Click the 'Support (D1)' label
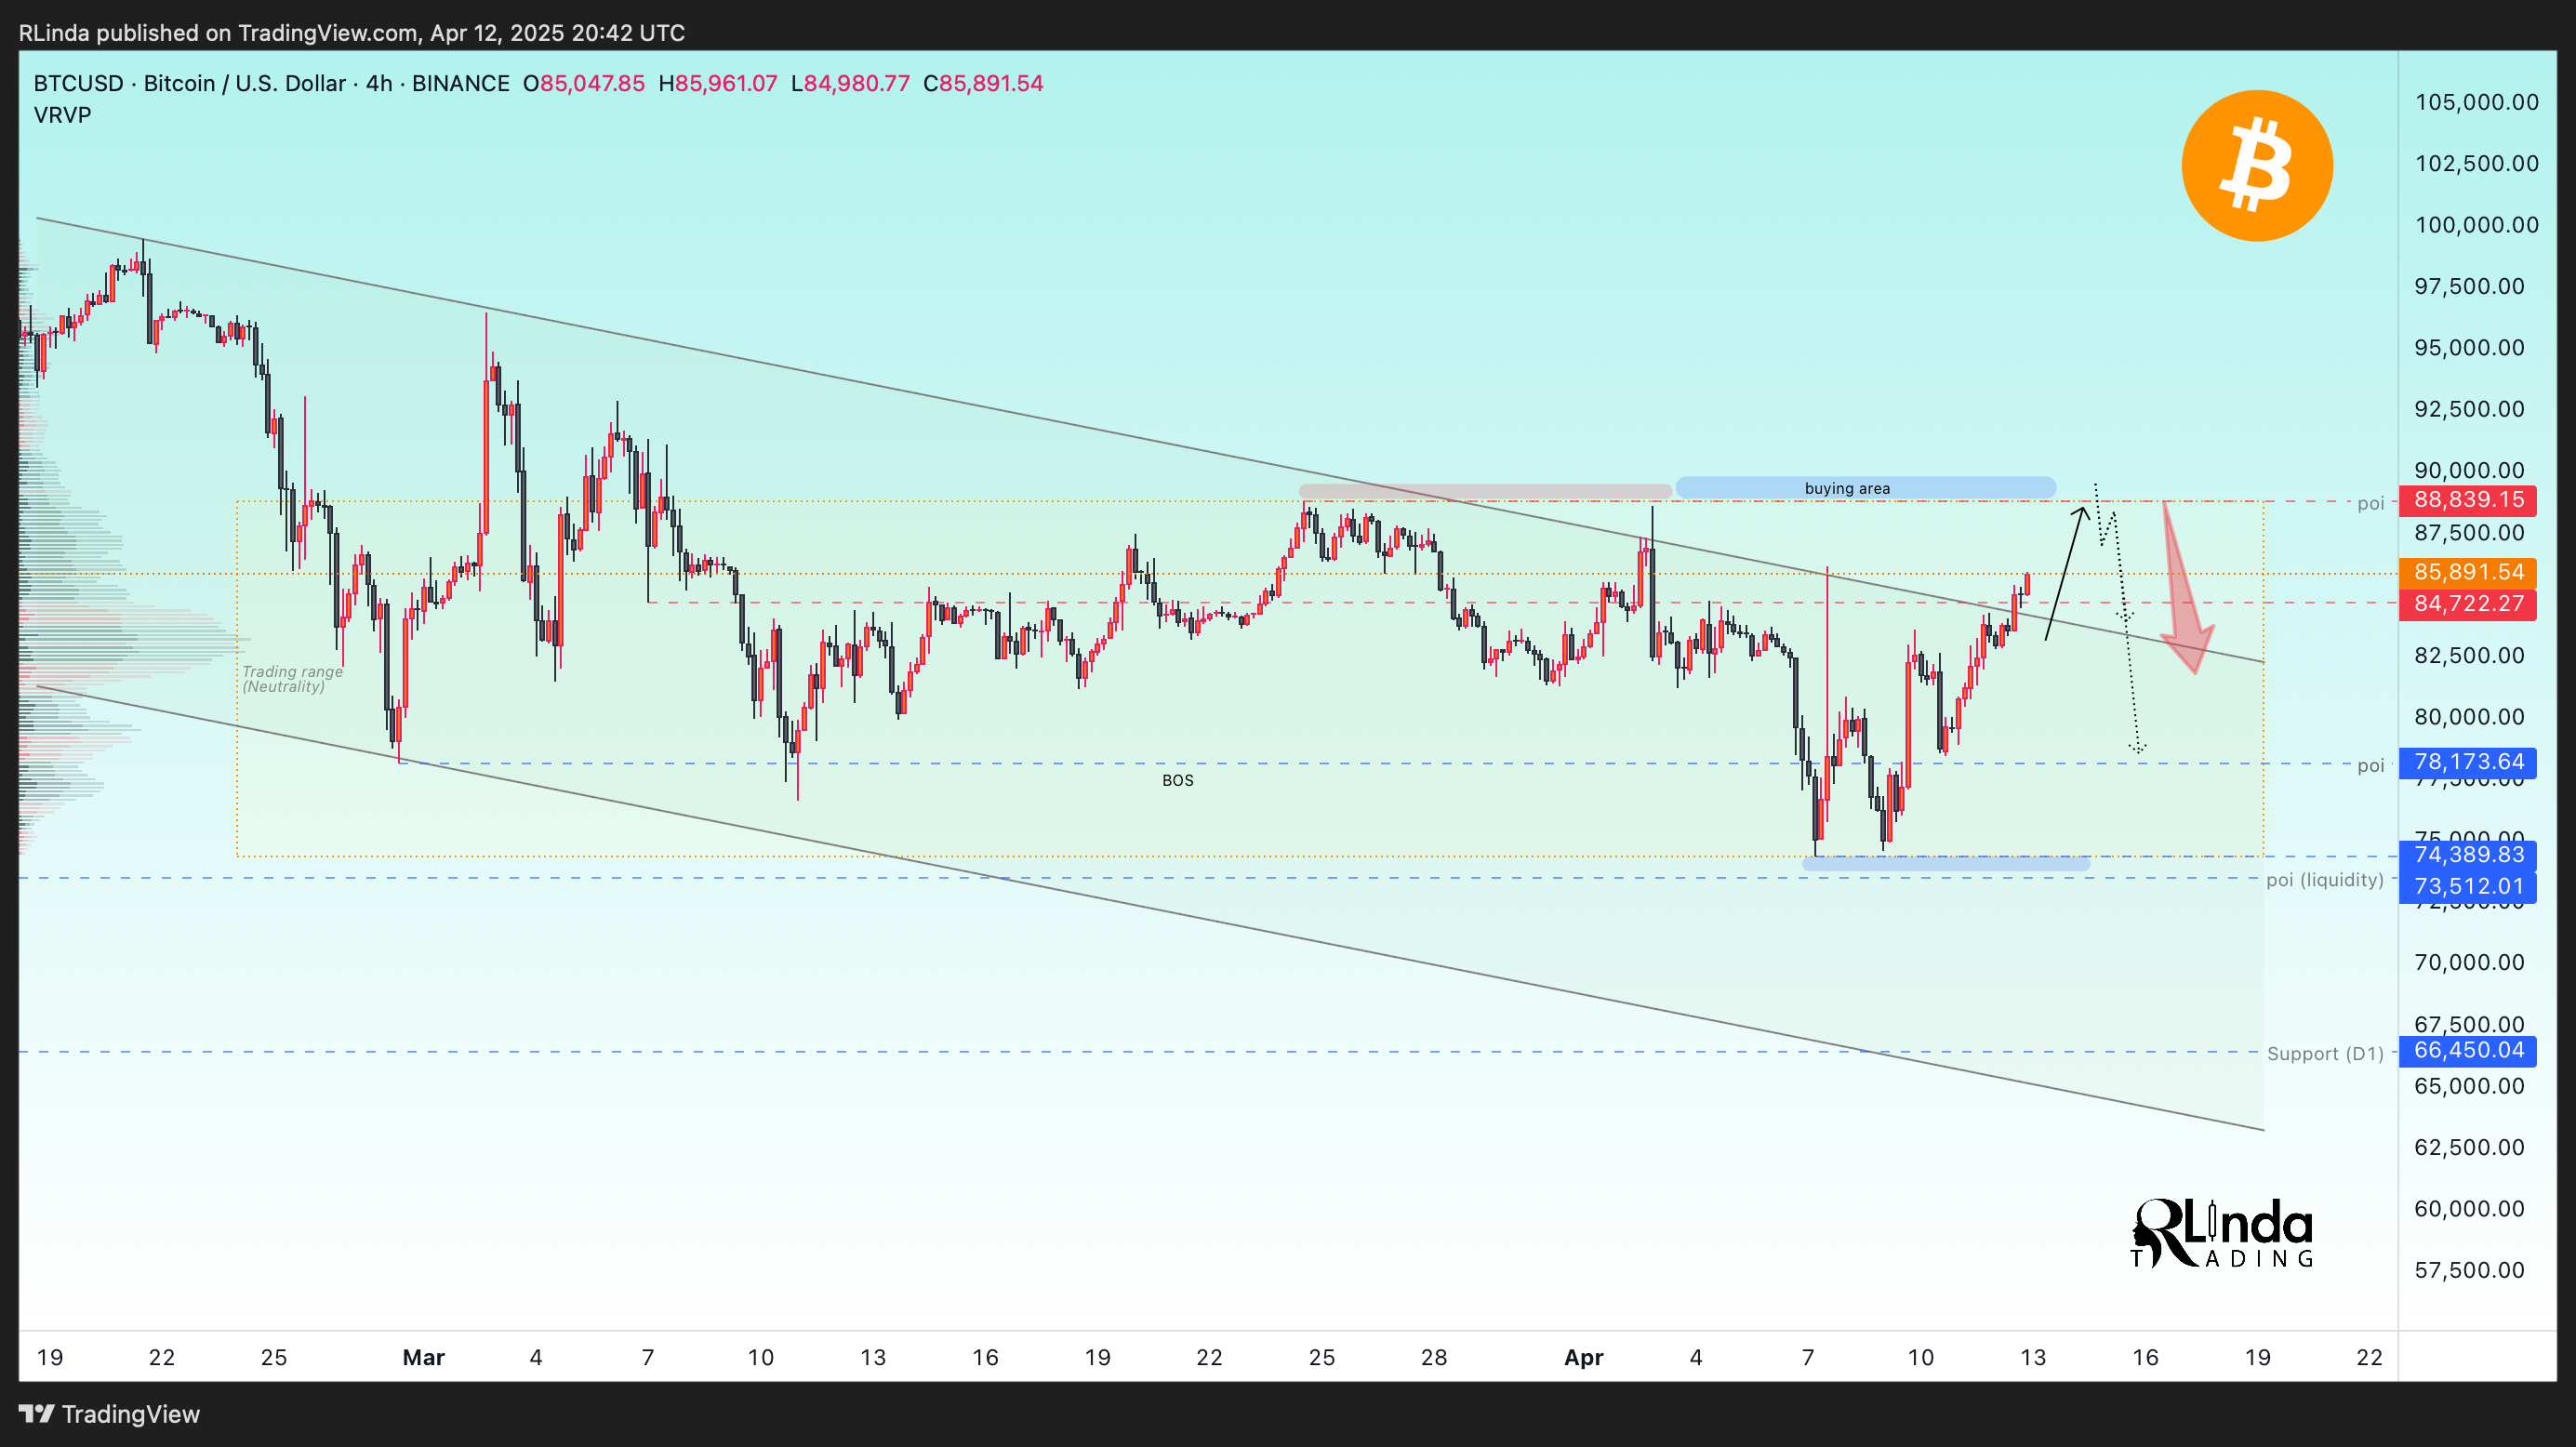This screenshot has height=1447, width=2576. coord(2325,1053)
